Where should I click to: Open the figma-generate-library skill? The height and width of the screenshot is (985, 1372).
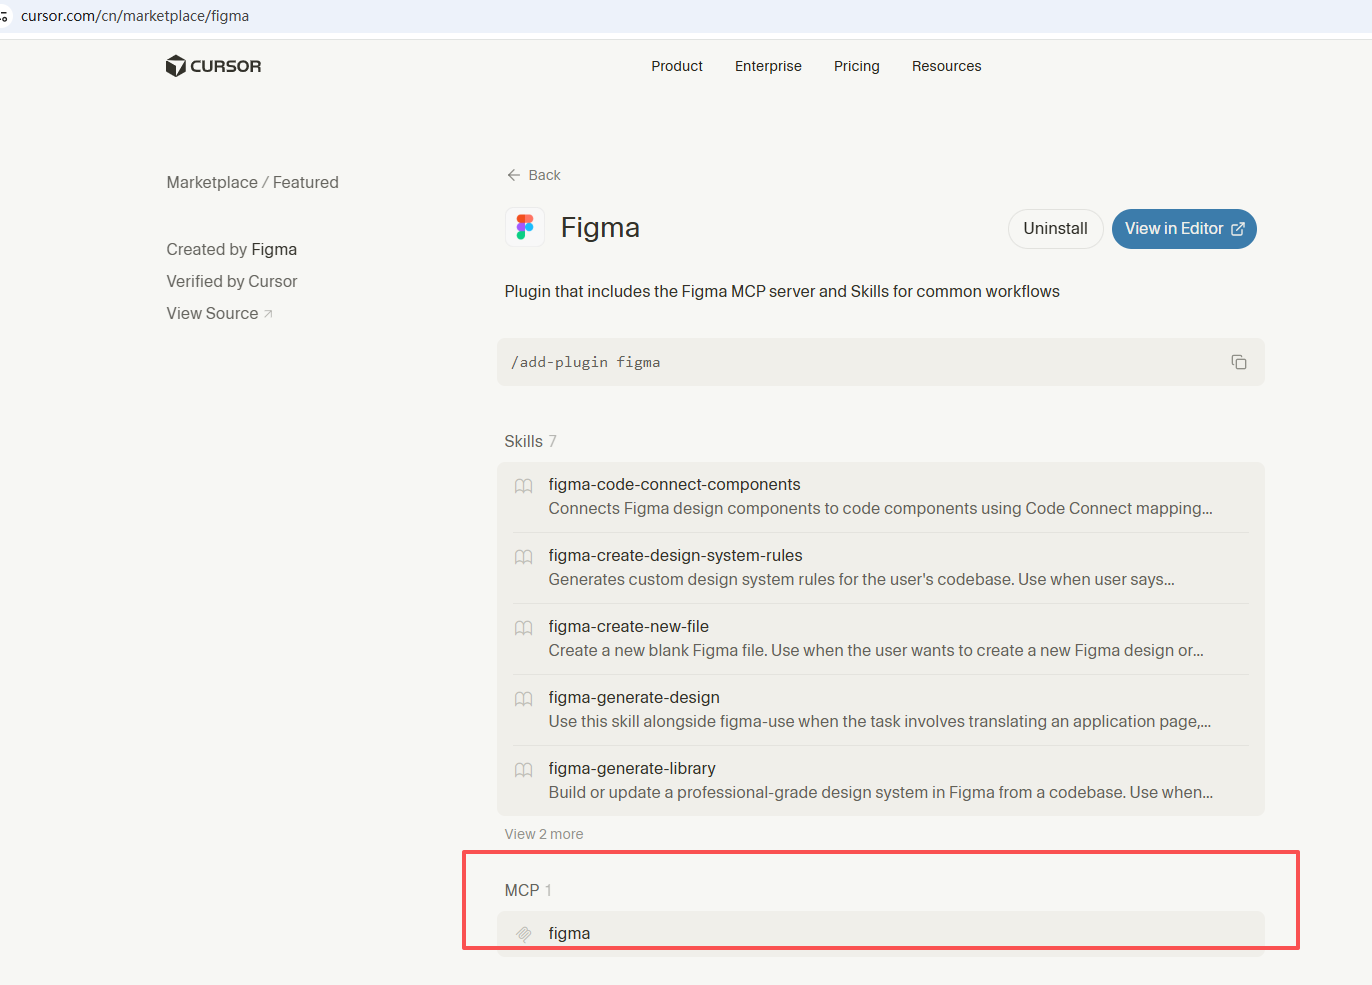point(881,781)
